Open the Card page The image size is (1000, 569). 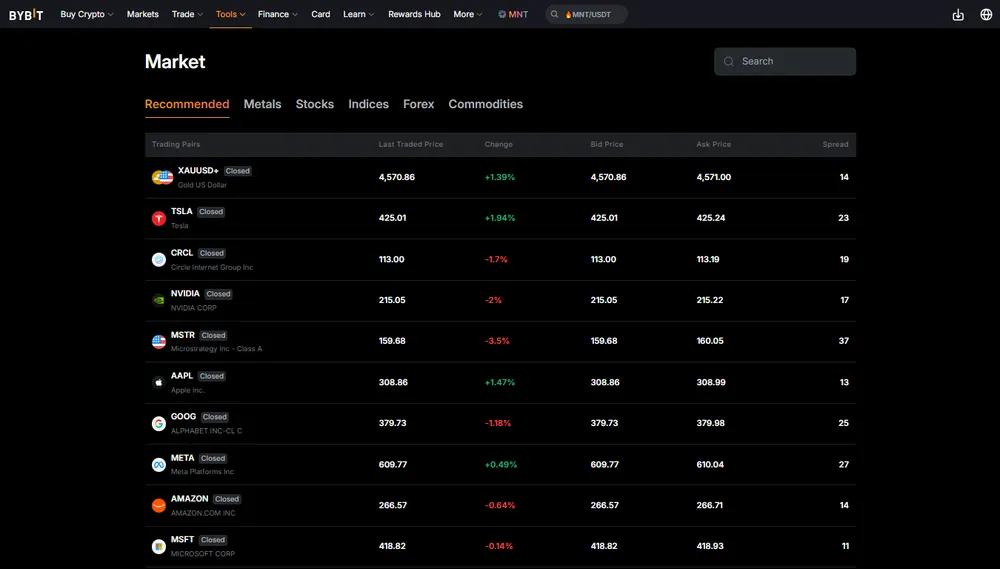320,14
